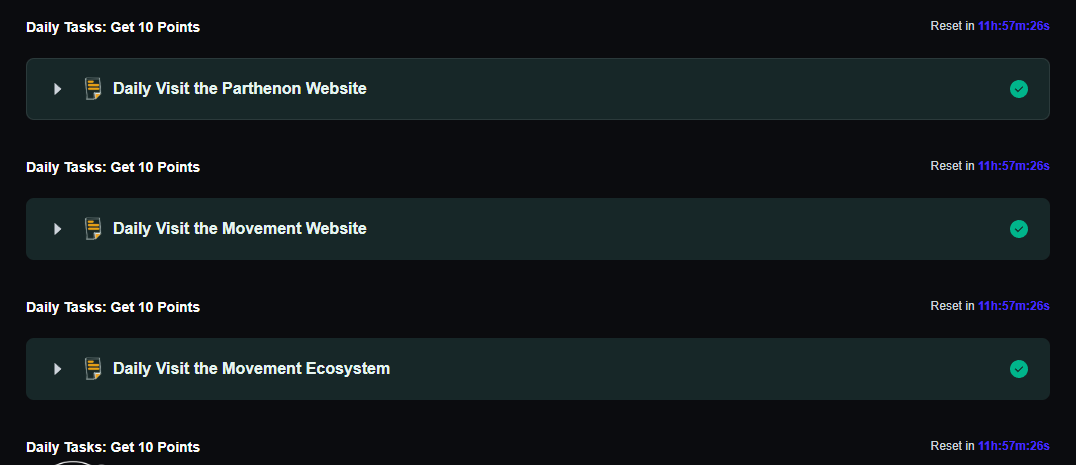Click the Daily Tasks heading above Movement Ecosystem task

[x=113, y=307]
